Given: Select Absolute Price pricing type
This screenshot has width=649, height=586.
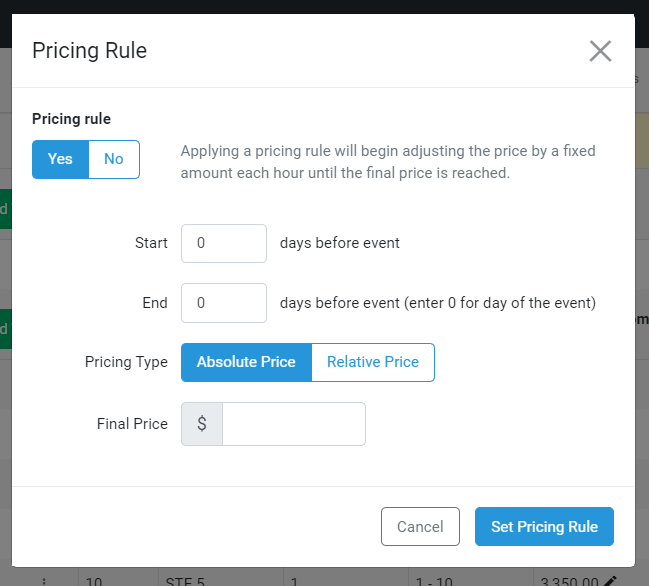Looking at the screenshot, I should tap(246, 362).
